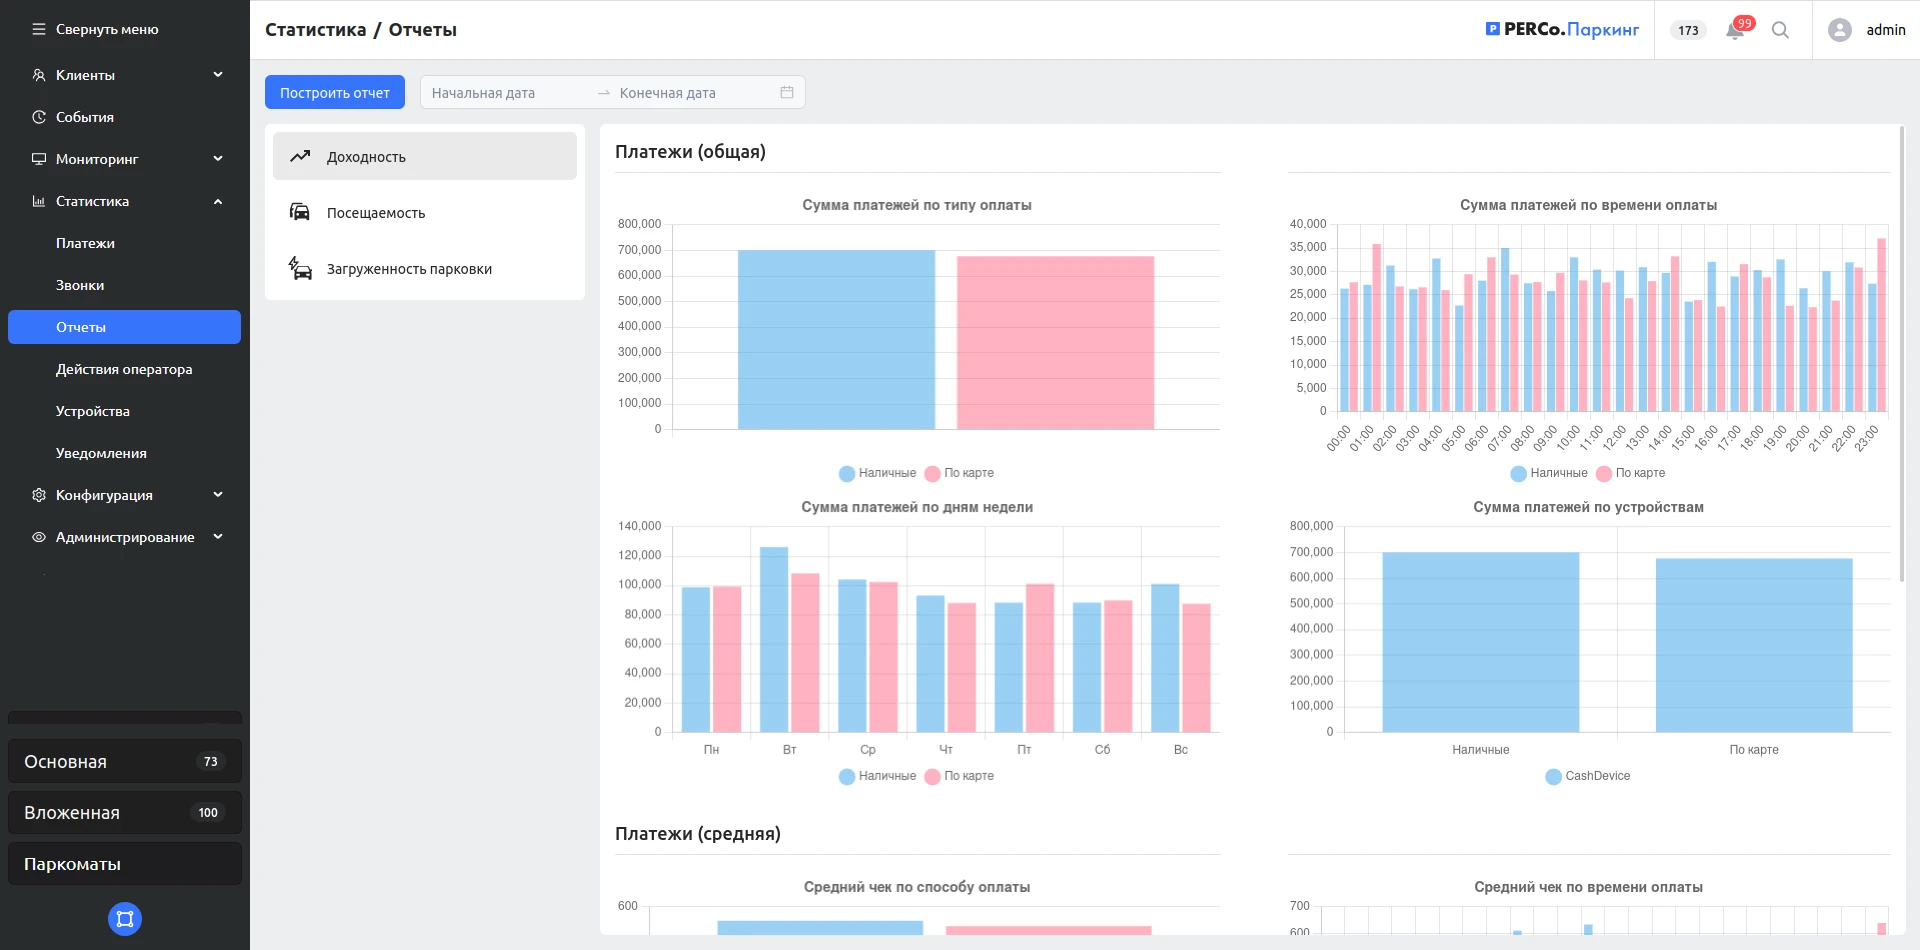Click the Начальная дата input field
This screenshot has height=950, width=1920.
(x=505, y=93)
